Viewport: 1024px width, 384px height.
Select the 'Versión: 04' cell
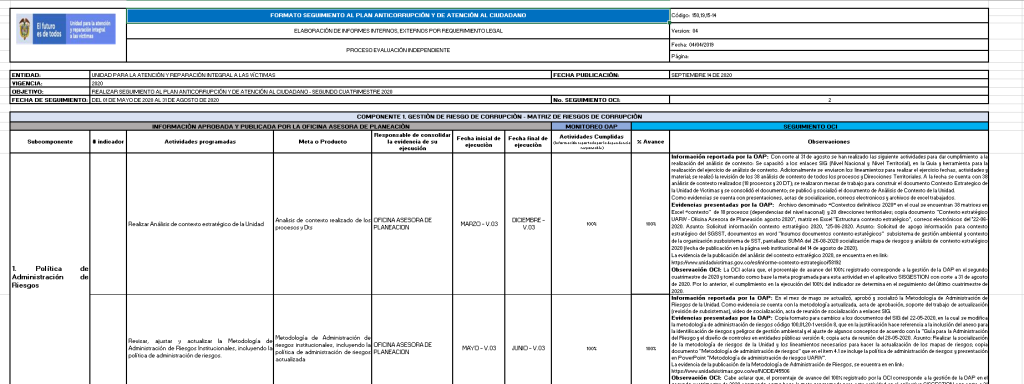click(x=829, y=31)
